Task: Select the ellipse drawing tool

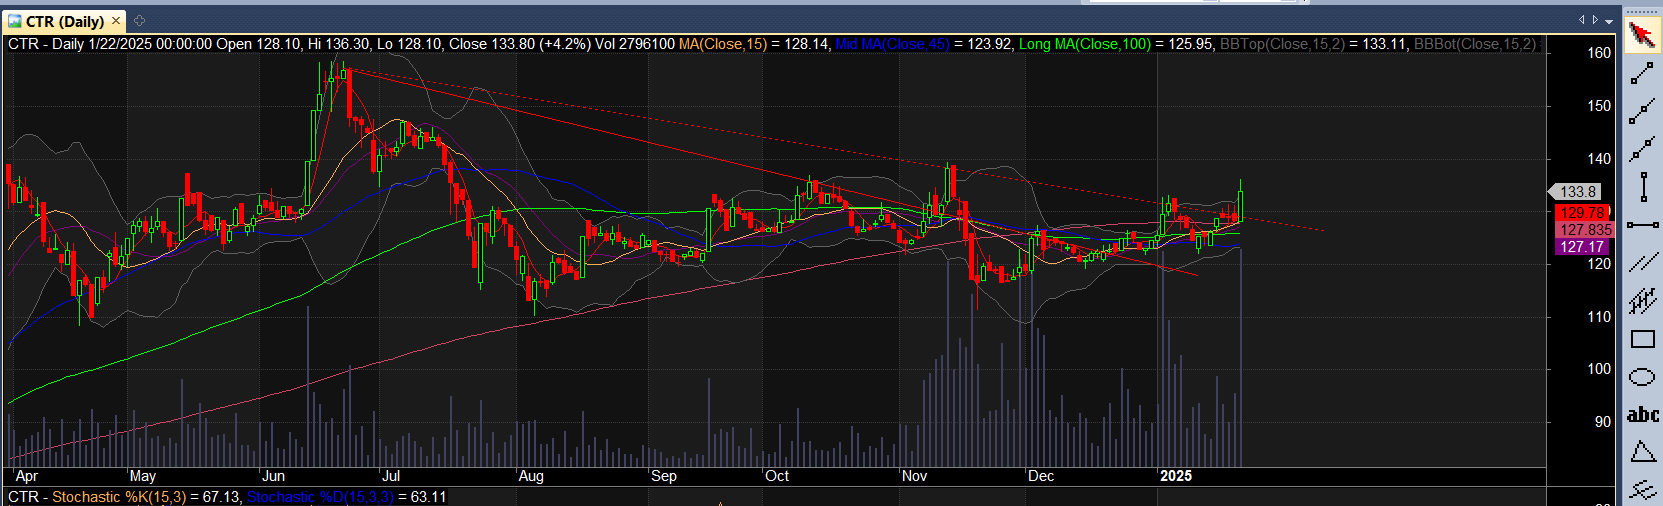Action: [x=1642, y=377]
